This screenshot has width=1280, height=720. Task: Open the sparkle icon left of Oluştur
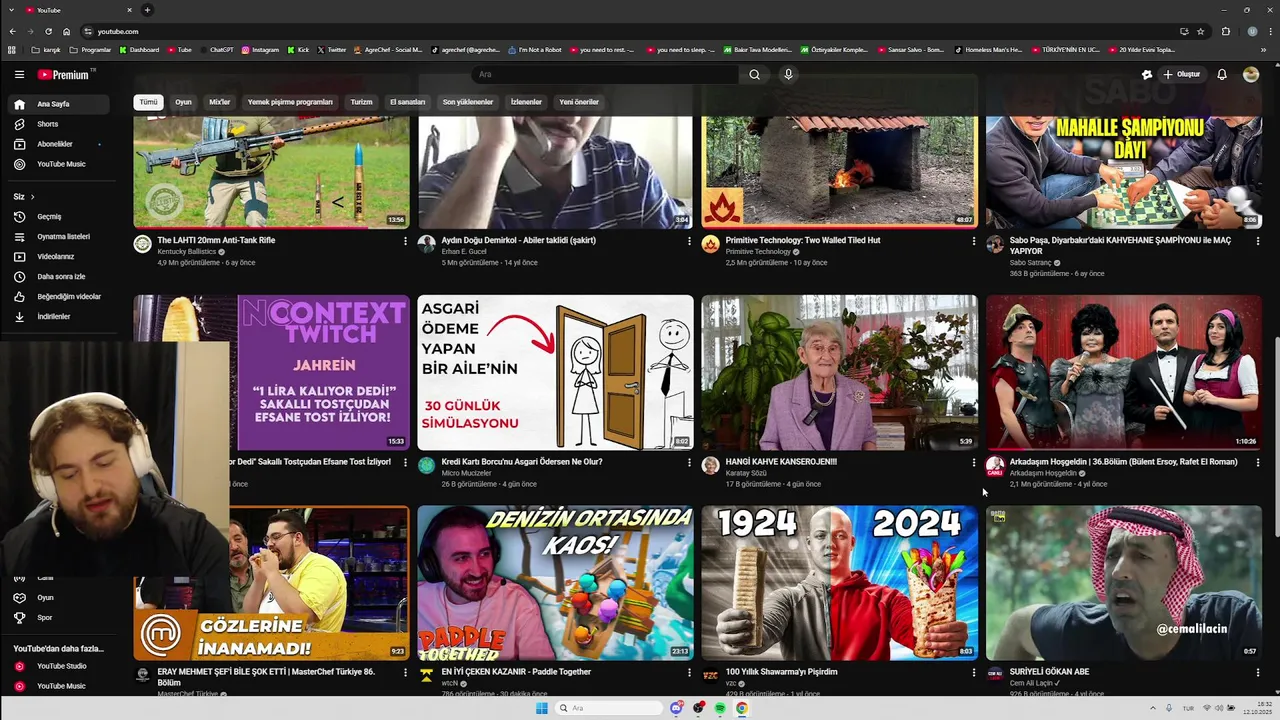1147,74
